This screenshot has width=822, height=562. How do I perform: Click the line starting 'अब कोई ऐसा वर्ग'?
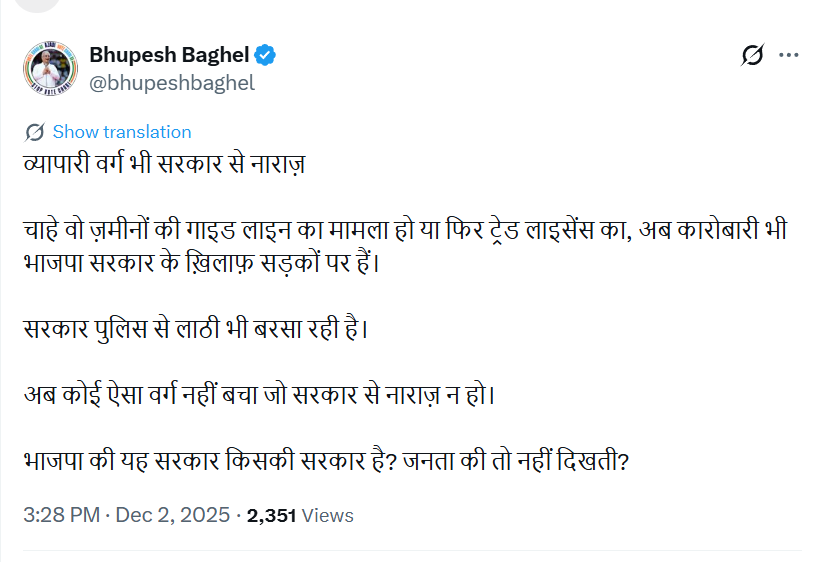(x=259, y=393)
